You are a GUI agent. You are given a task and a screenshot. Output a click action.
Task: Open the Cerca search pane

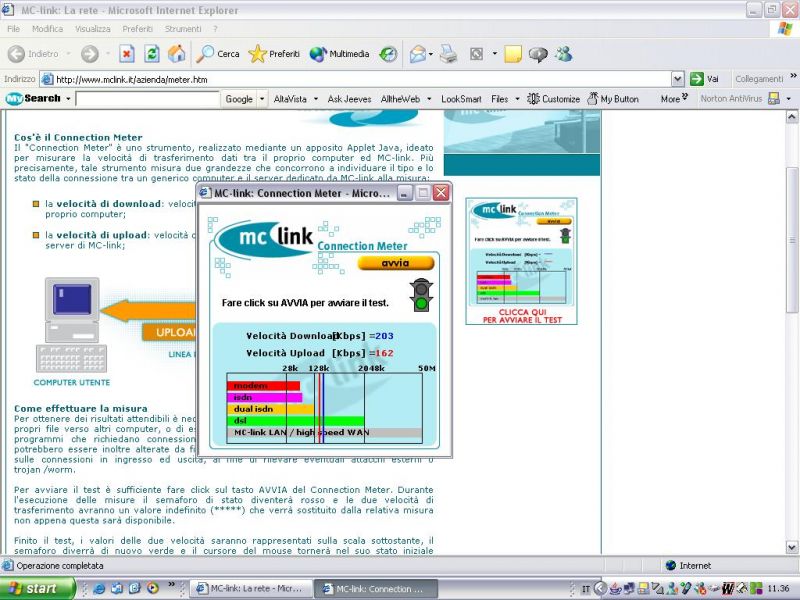[x=218, y=54]
